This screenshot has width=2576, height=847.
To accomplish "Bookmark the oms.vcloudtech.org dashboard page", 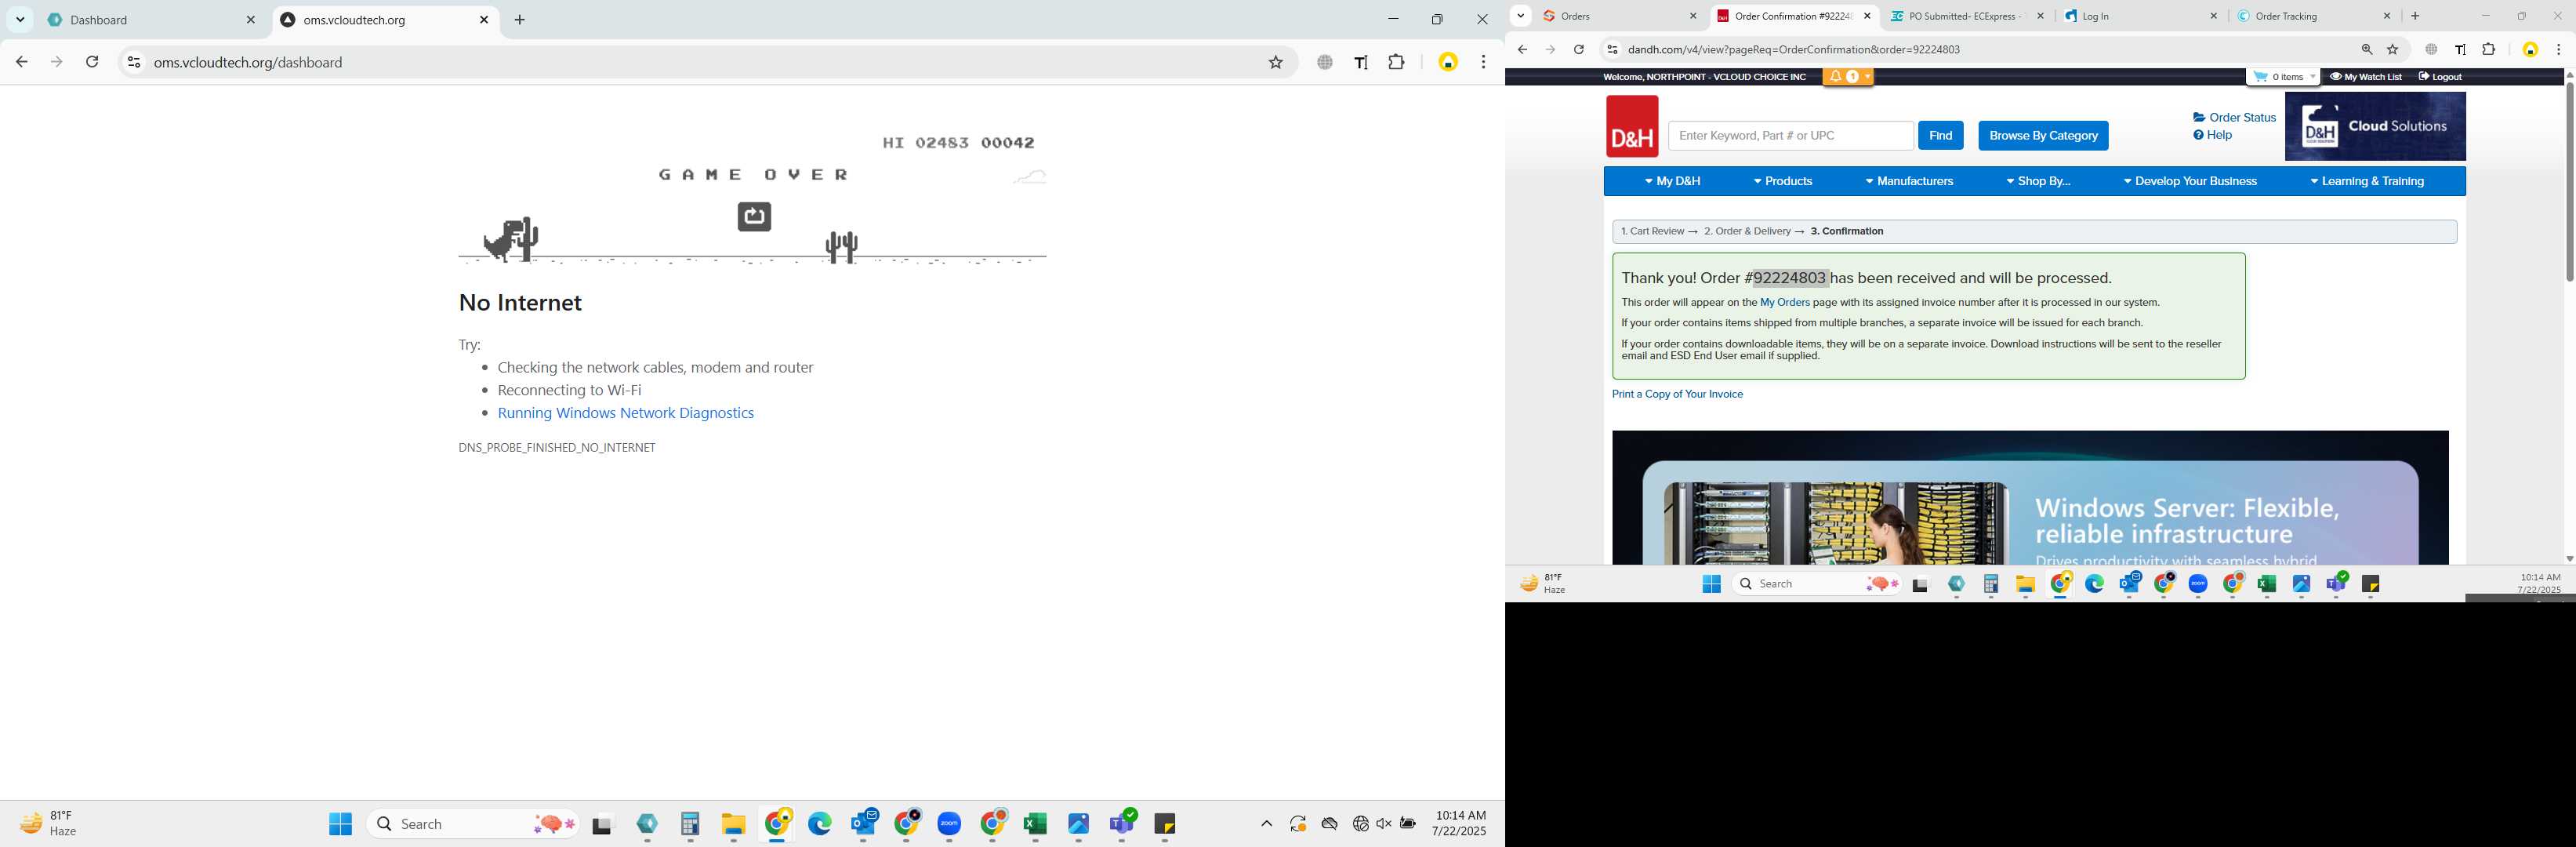I will pos(1275,62).
